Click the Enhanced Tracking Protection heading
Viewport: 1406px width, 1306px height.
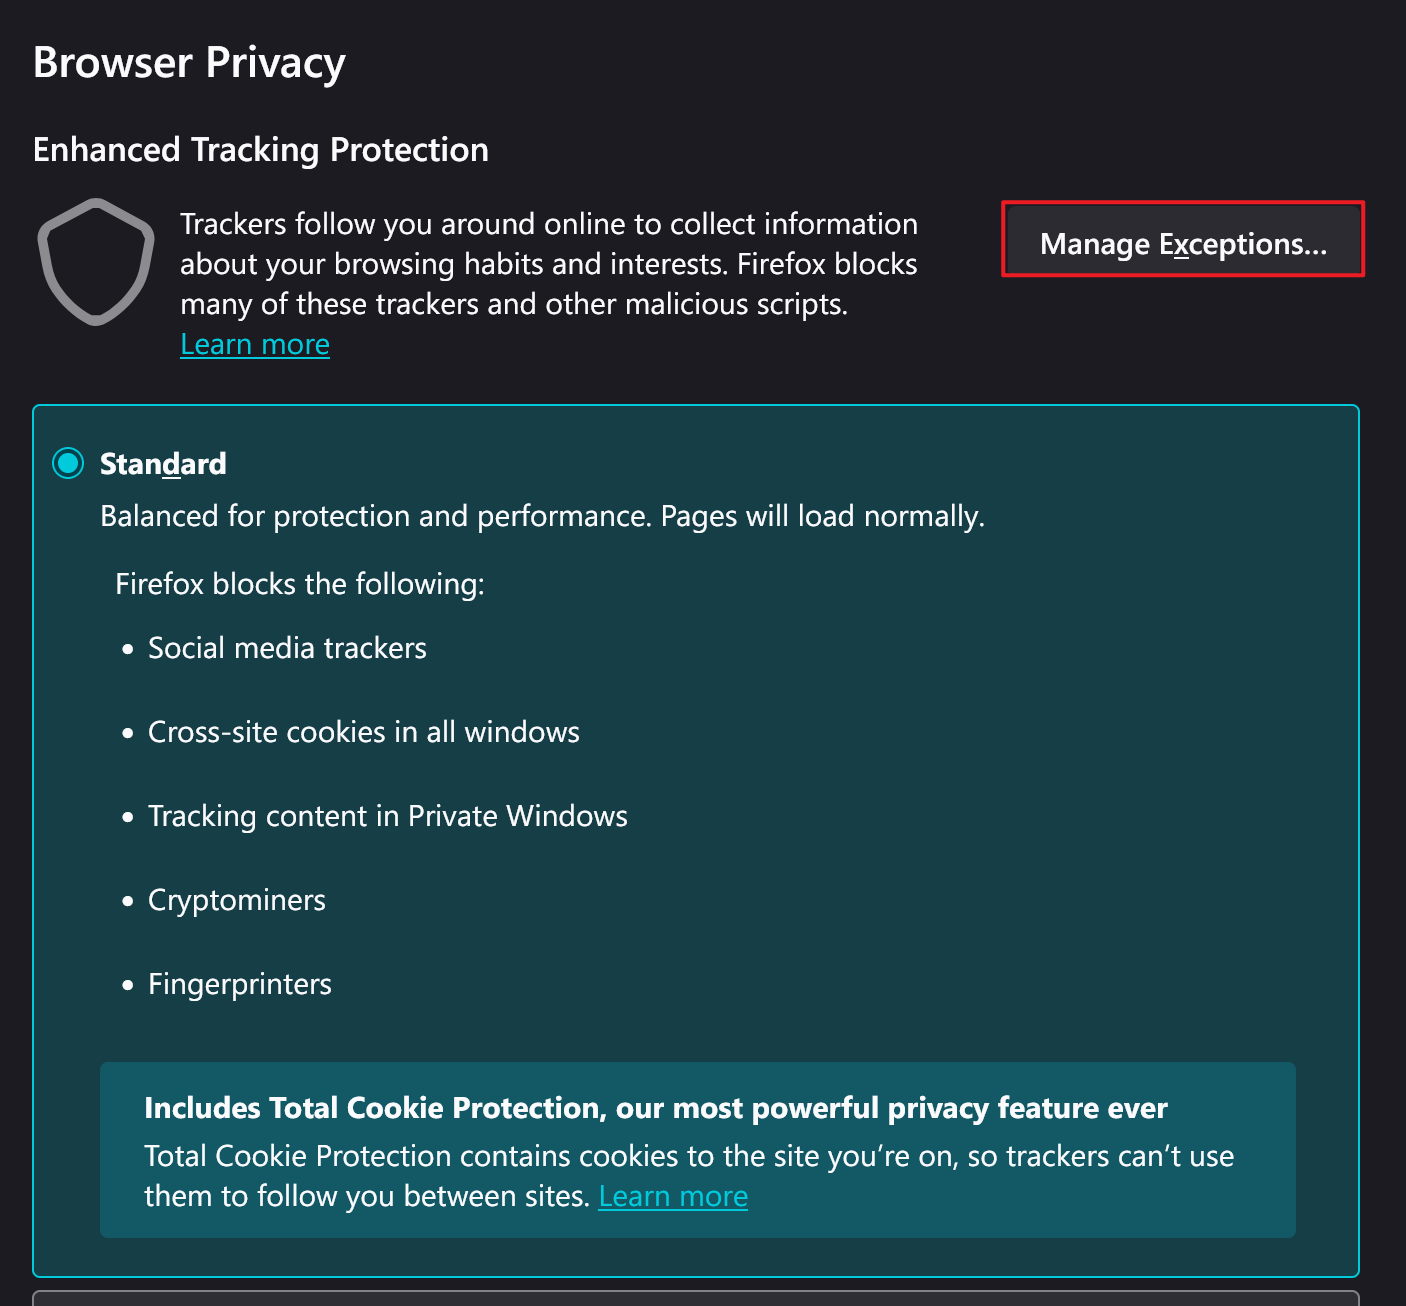(260, 150)
